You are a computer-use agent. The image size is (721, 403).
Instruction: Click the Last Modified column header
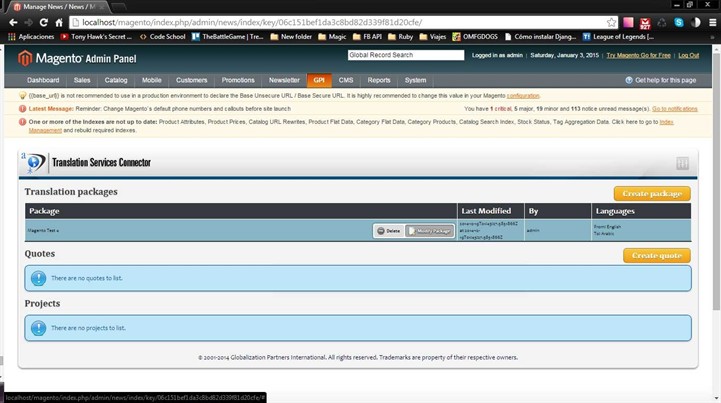(x=491, y=211)
